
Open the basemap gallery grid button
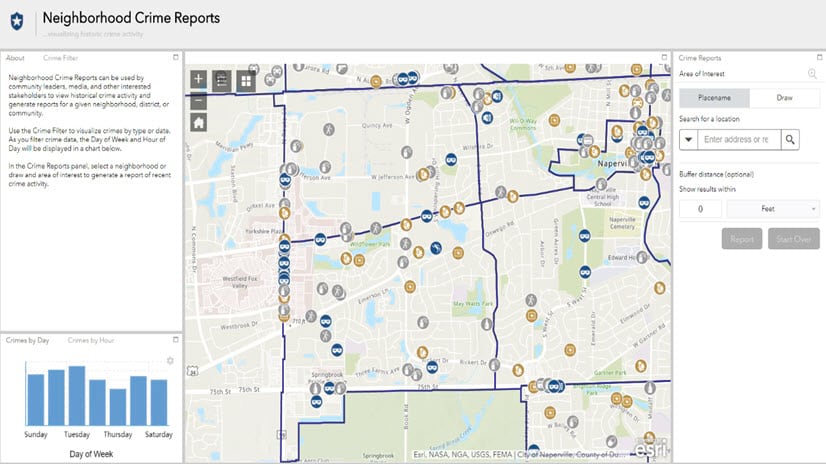point(246,81)
